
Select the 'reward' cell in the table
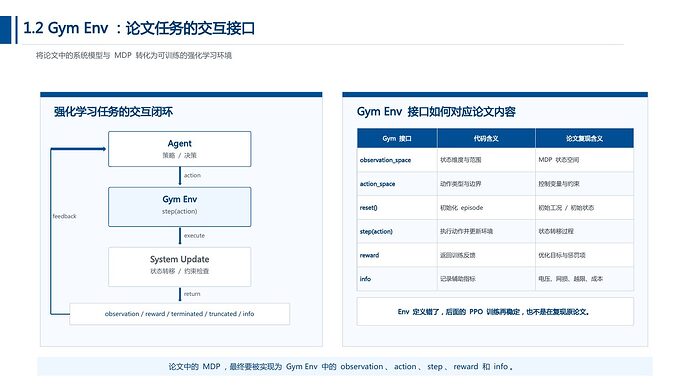(x=397, y=255)
